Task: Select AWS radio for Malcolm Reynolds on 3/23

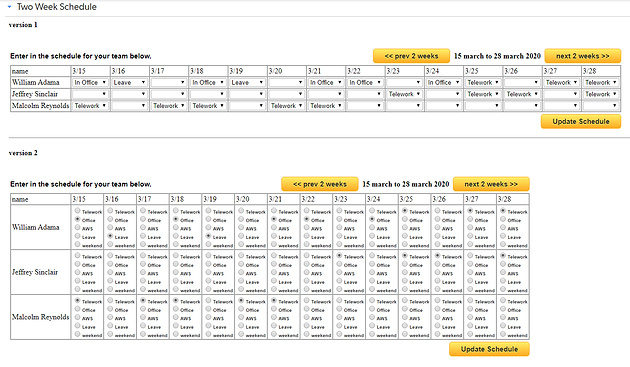Action: click(340, 318)
